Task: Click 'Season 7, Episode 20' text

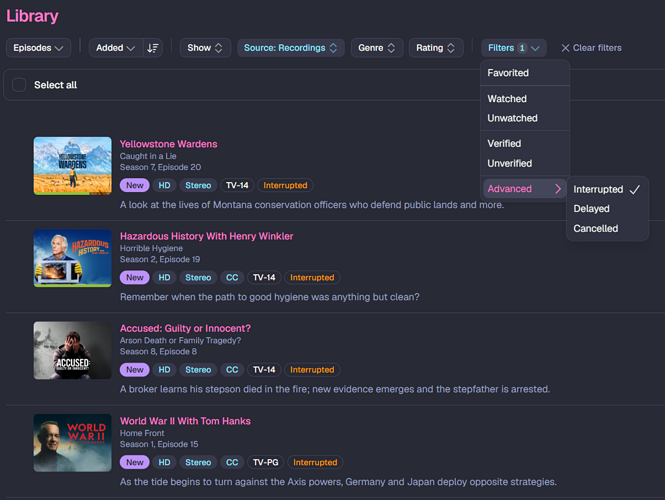Action: [x=160, y=167]
